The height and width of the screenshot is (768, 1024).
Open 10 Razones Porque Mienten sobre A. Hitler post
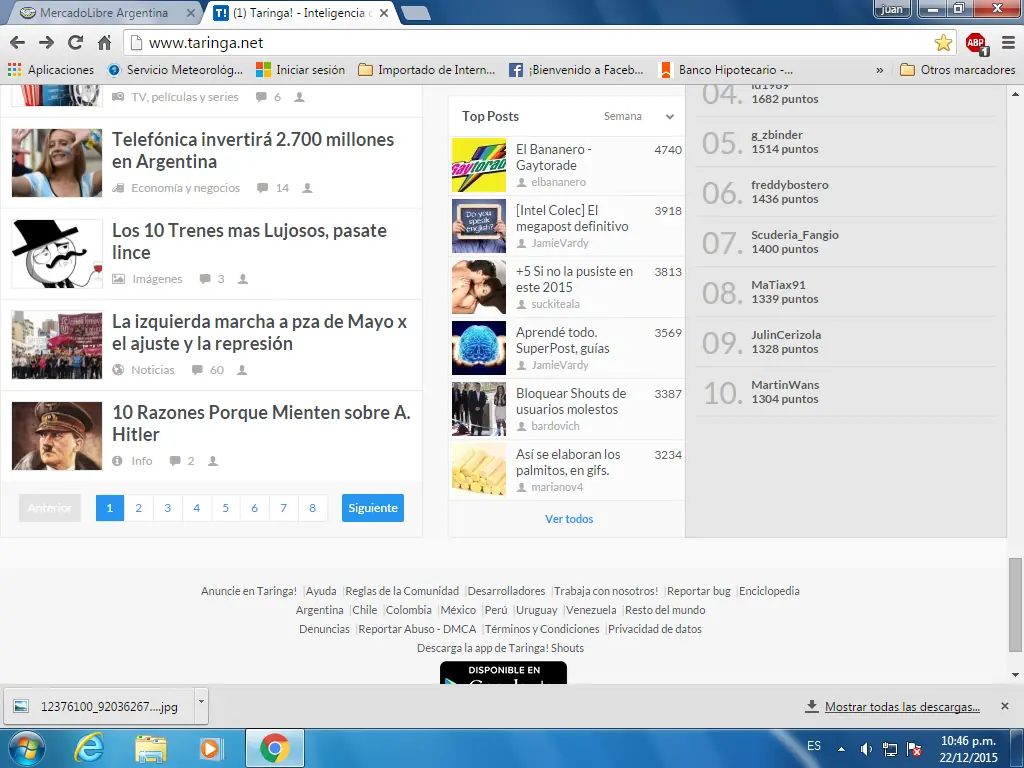(x=261, y=423)
